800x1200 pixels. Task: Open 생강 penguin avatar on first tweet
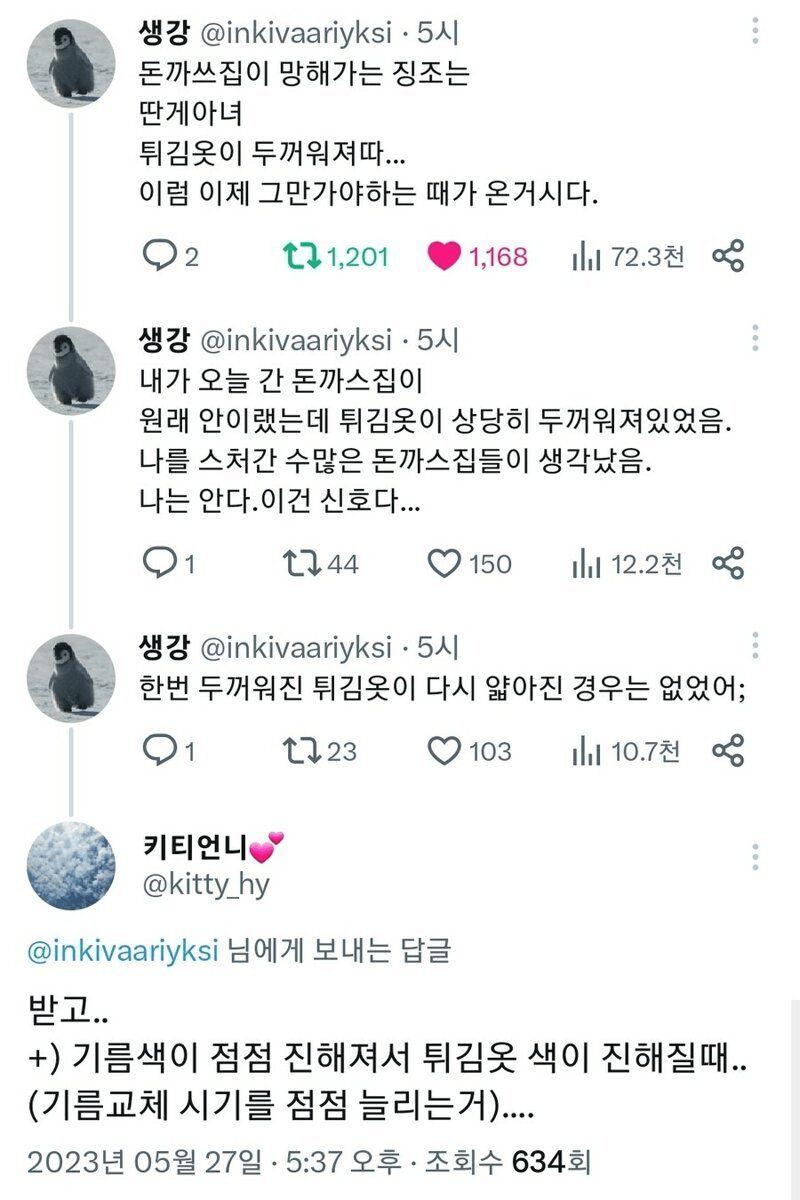(70, 62)
